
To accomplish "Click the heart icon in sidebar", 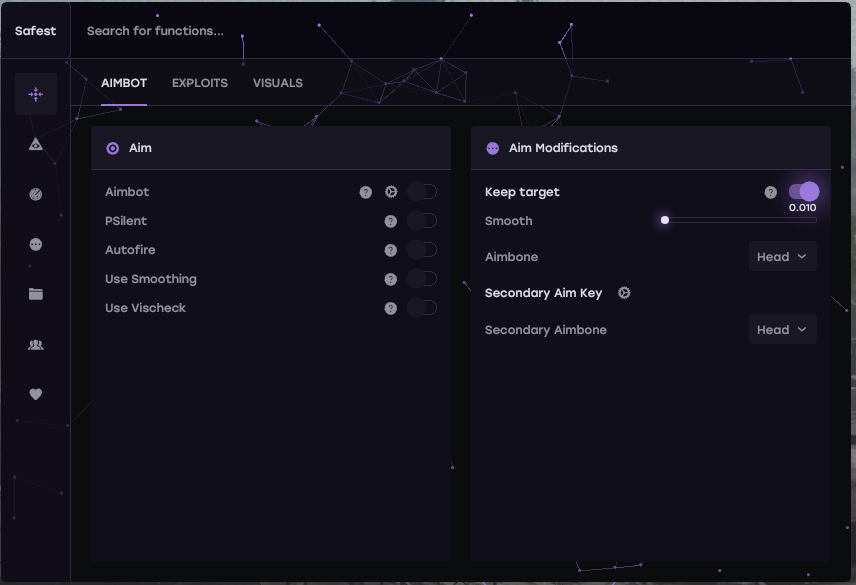I will tap(36, 394).
